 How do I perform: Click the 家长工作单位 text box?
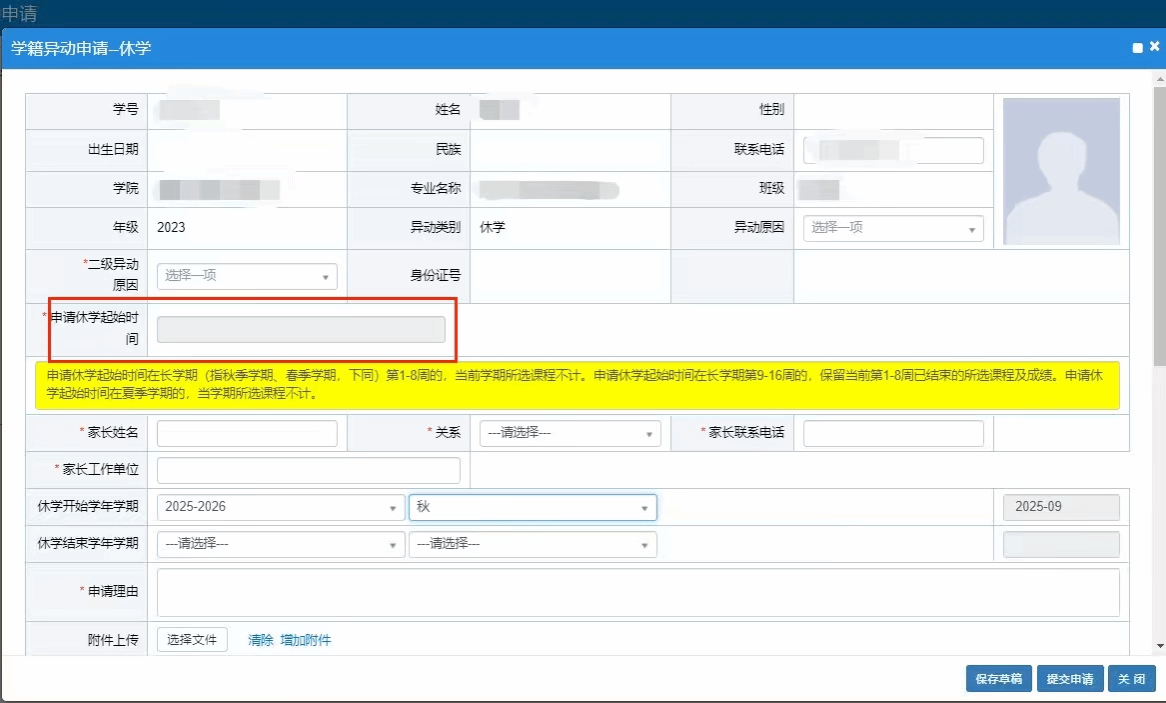coord(308,470)
